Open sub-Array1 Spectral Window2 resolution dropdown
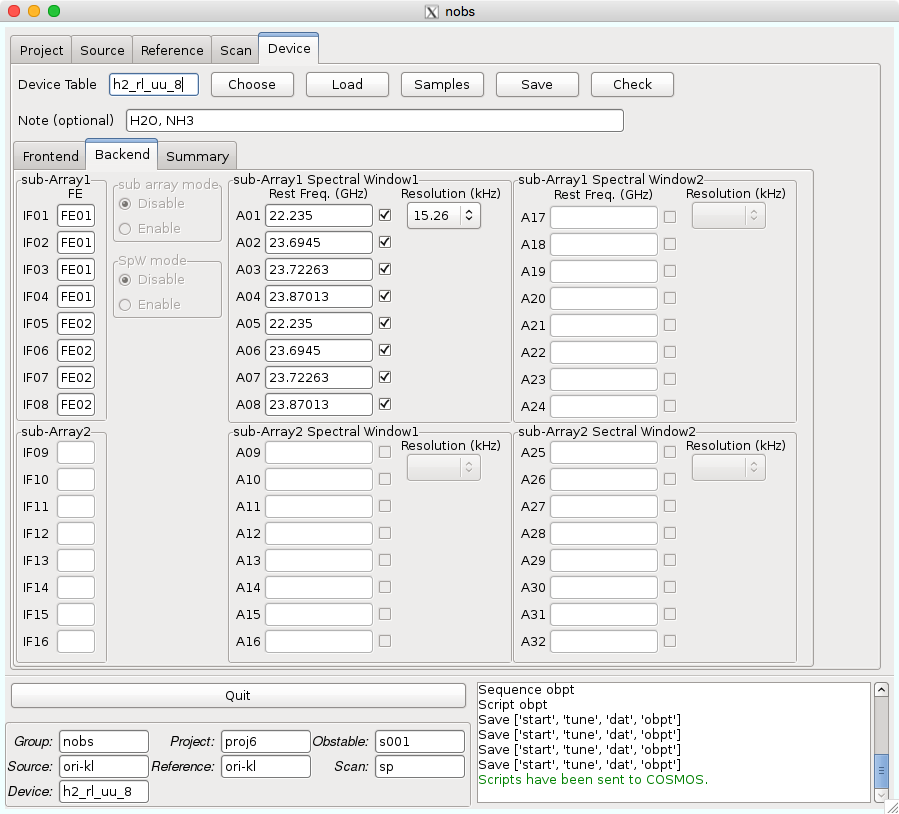 729,216
